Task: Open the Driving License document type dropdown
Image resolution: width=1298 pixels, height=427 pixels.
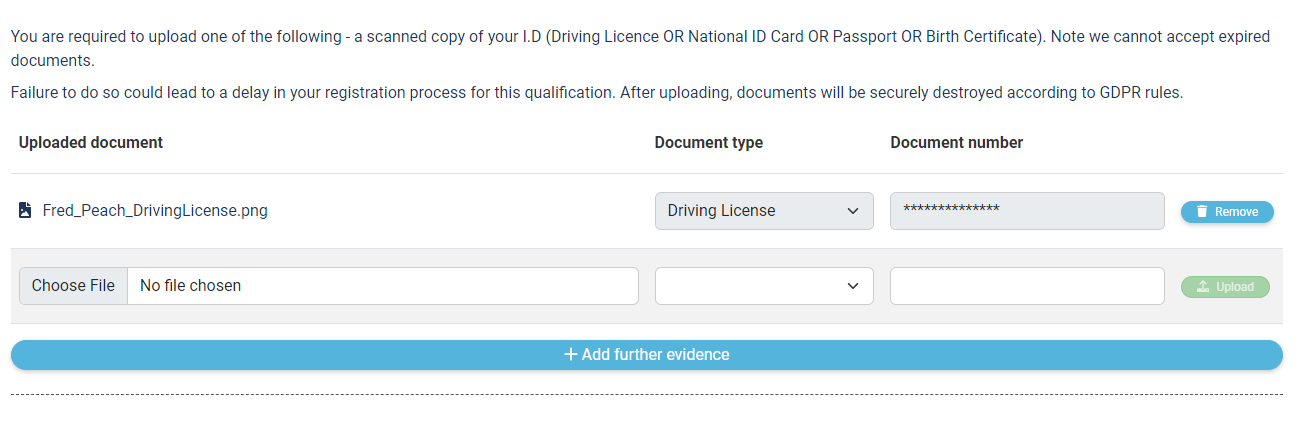Action: (764, 211)
